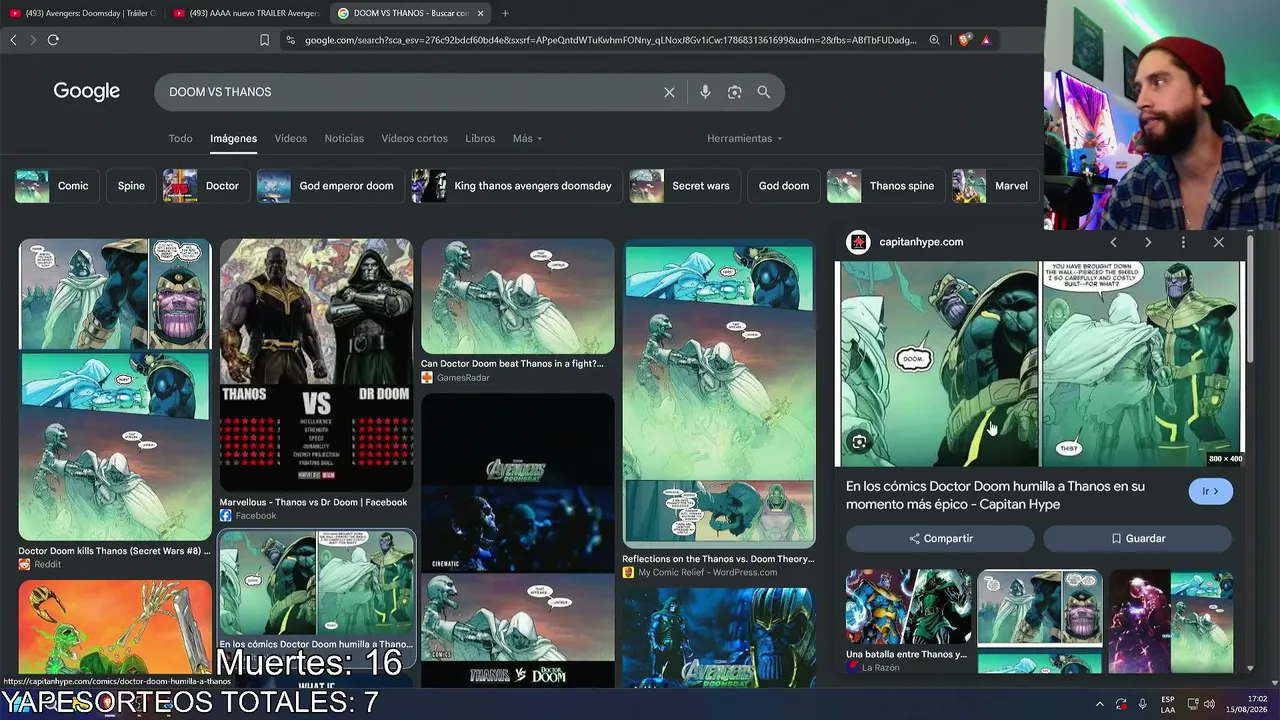Click the browser address bar URL

(x=610, y=40)
